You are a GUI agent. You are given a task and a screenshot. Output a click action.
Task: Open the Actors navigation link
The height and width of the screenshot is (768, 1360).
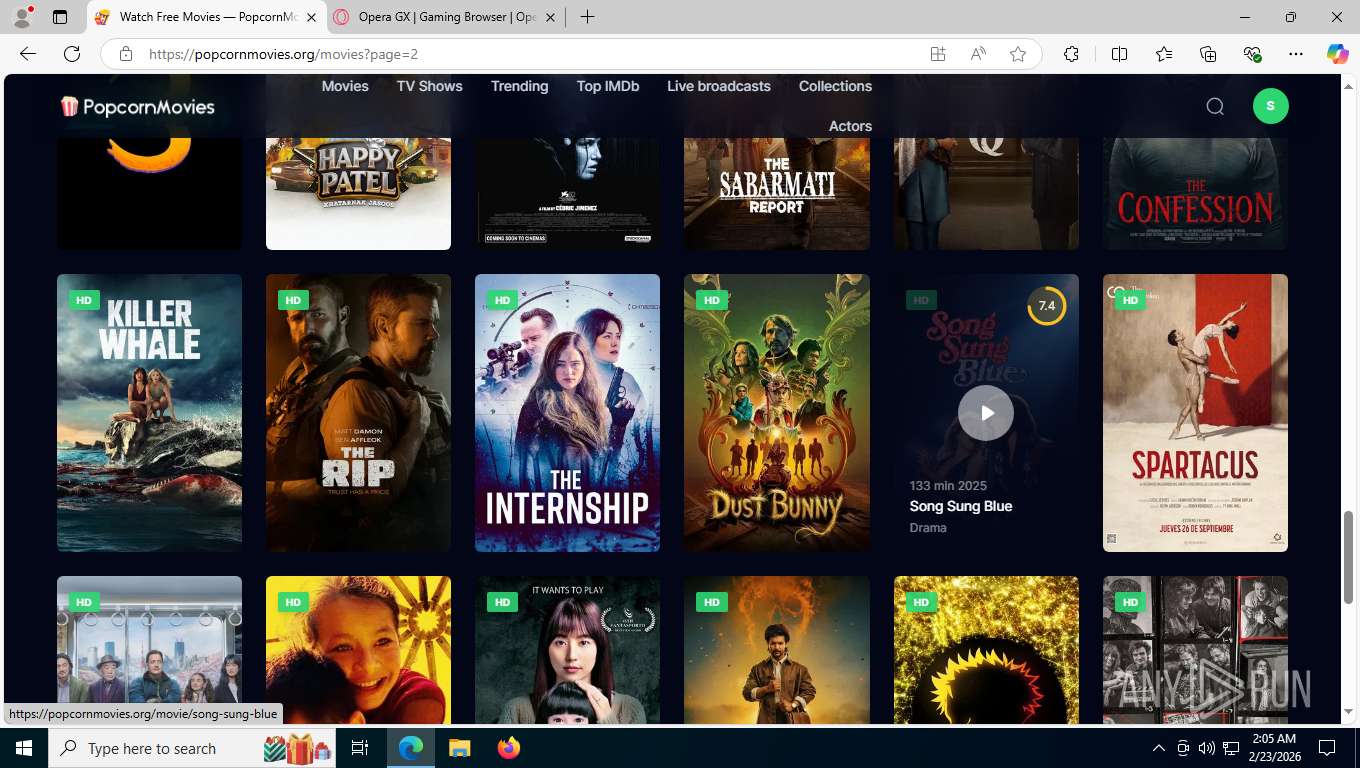[x=850, y=126]
